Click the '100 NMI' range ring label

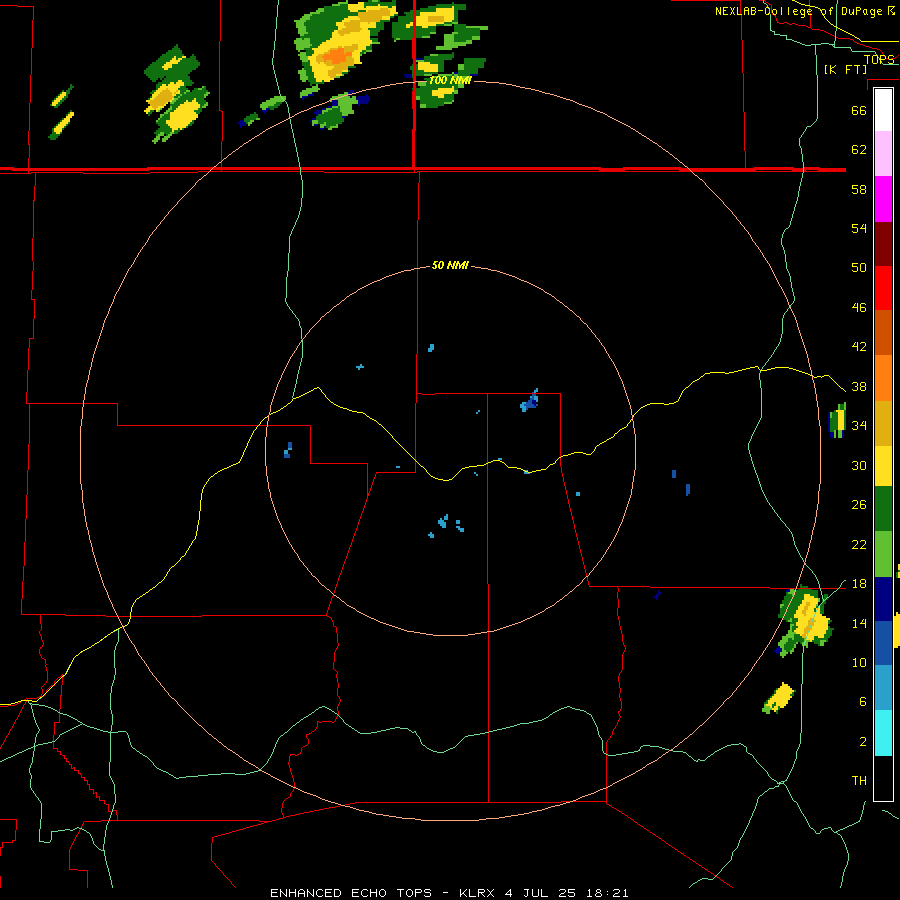[x=450, y=80]
